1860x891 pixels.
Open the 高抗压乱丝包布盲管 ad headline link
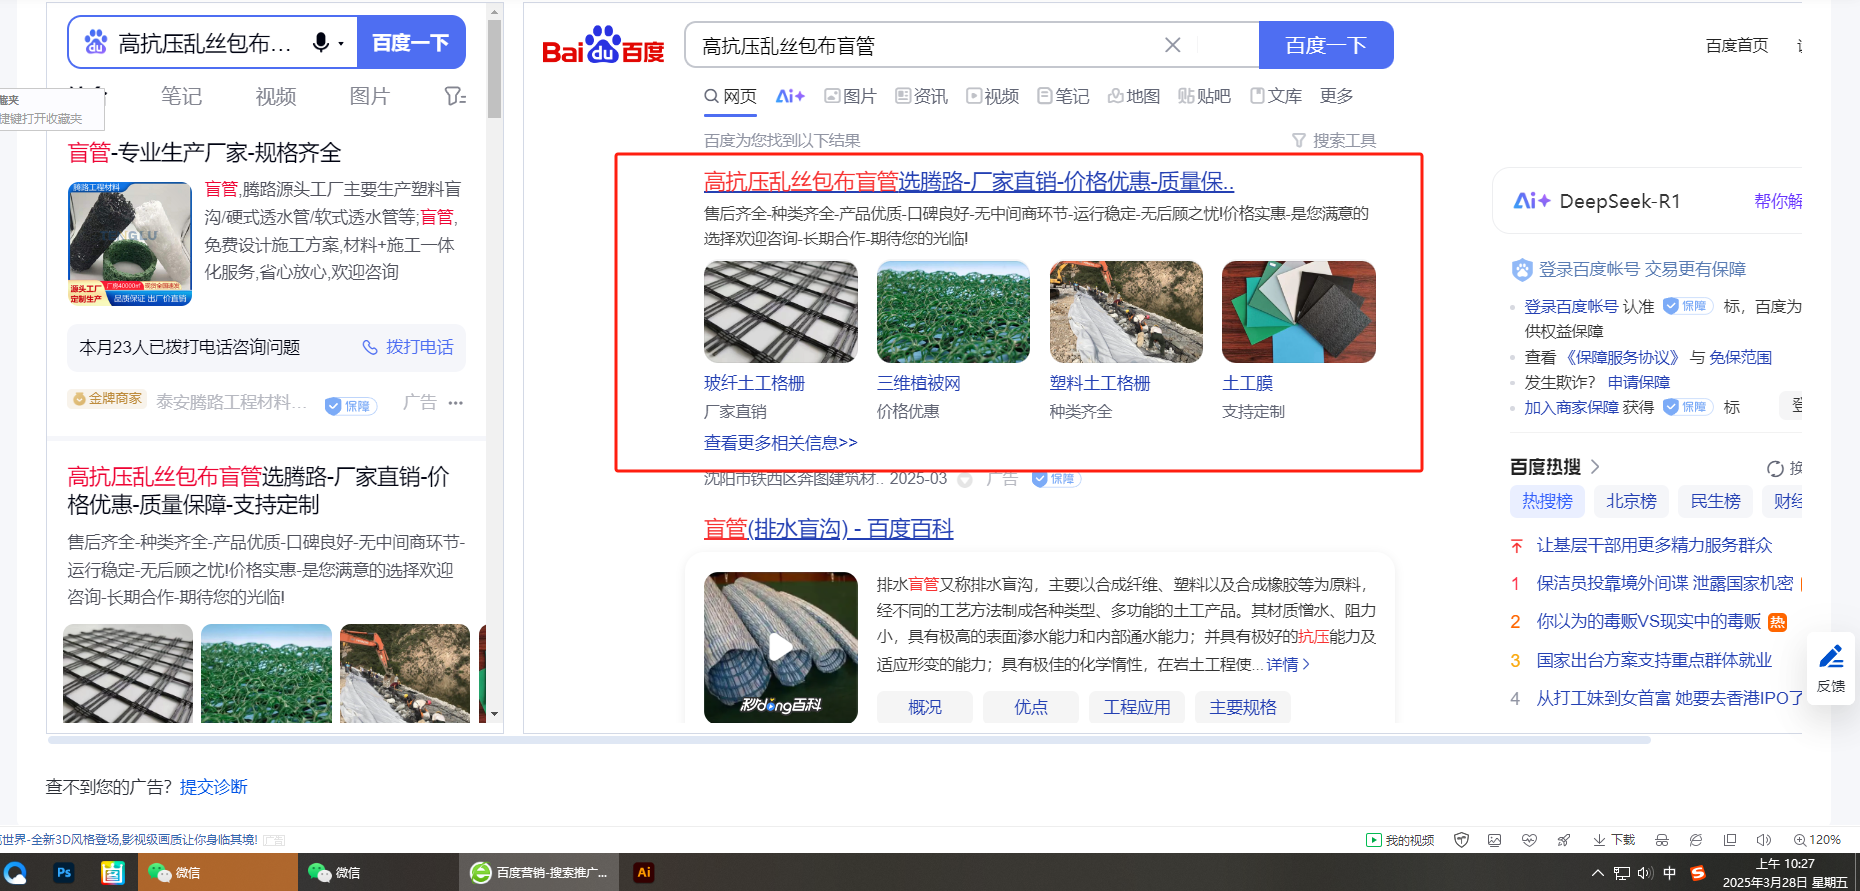pos(969,182)
